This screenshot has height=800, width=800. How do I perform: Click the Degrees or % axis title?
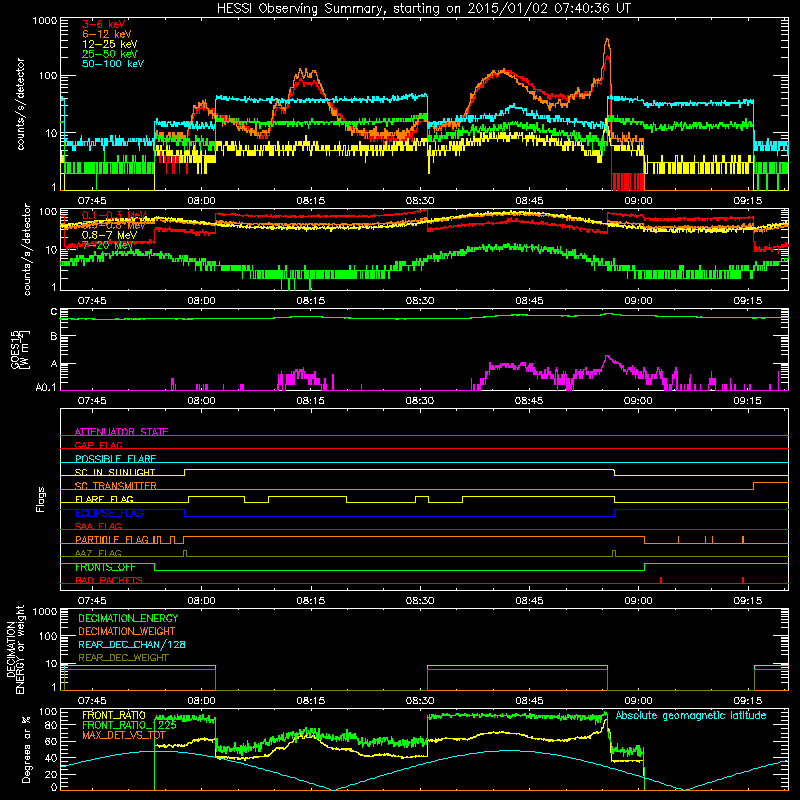click(26, 749)
